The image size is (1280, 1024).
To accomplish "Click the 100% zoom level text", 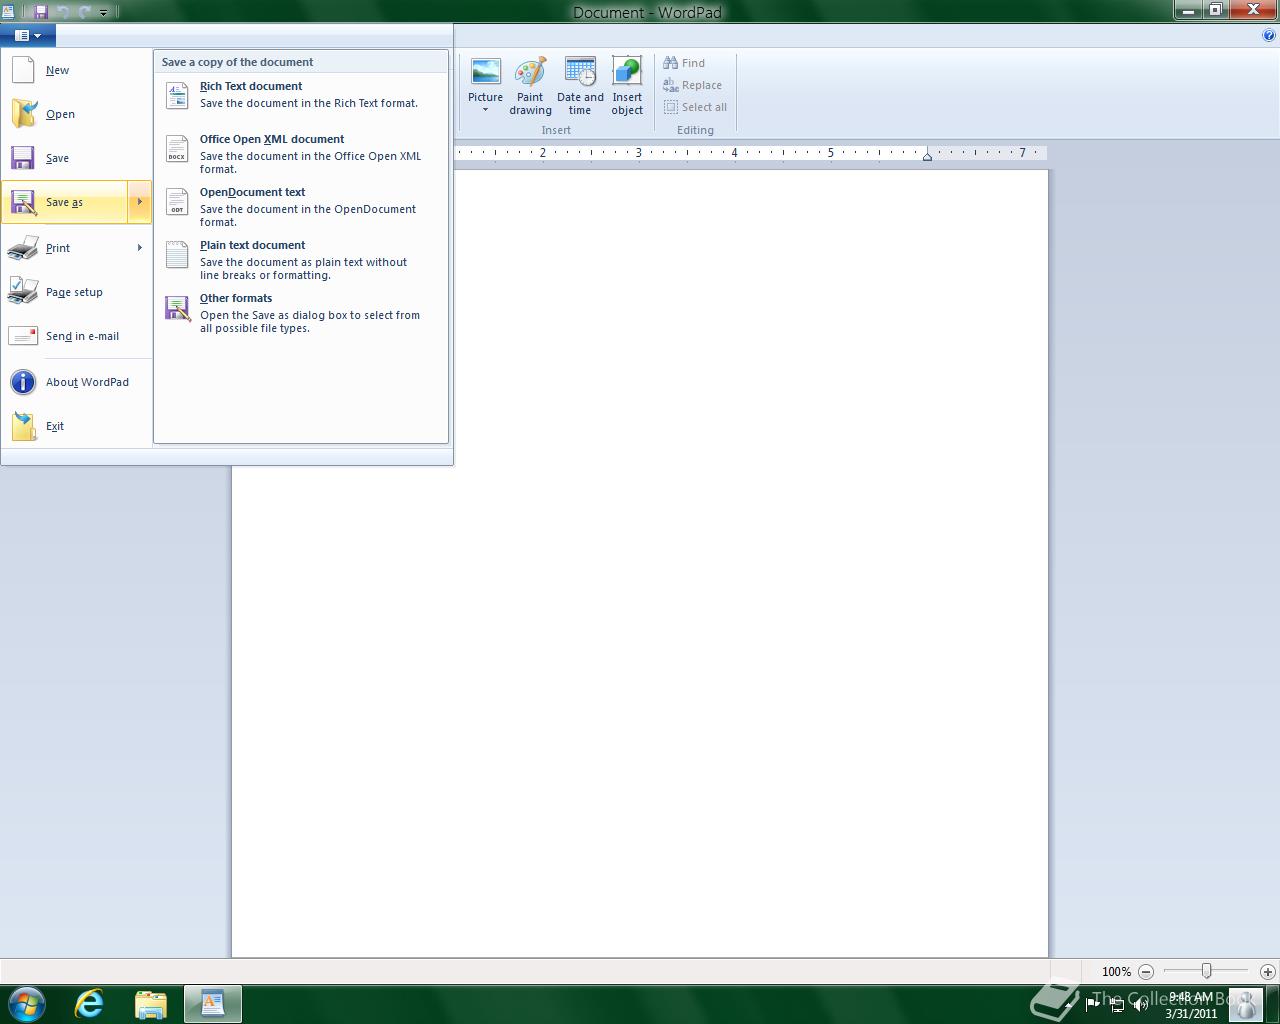I will 1116,971.
